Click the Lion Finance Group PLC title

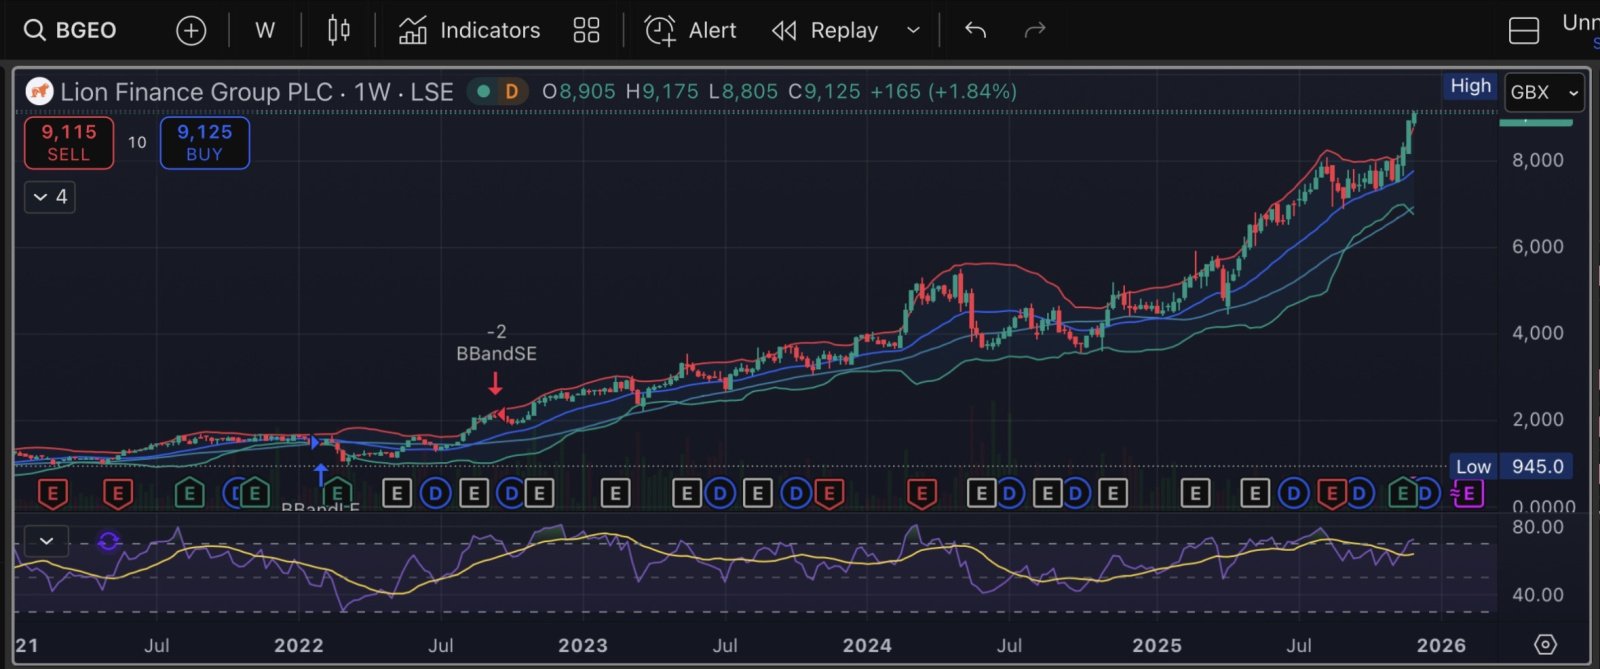tap(196, 92)
